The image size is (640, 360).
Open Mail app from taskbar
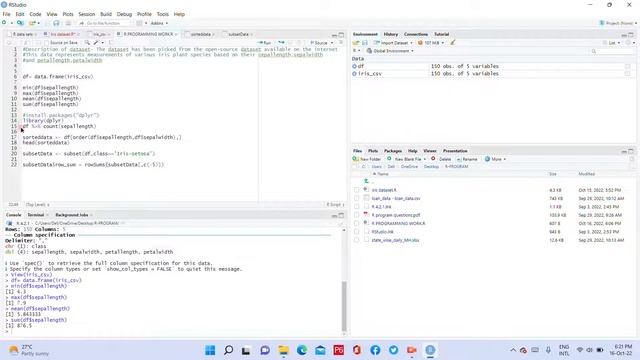click(320, 350)
